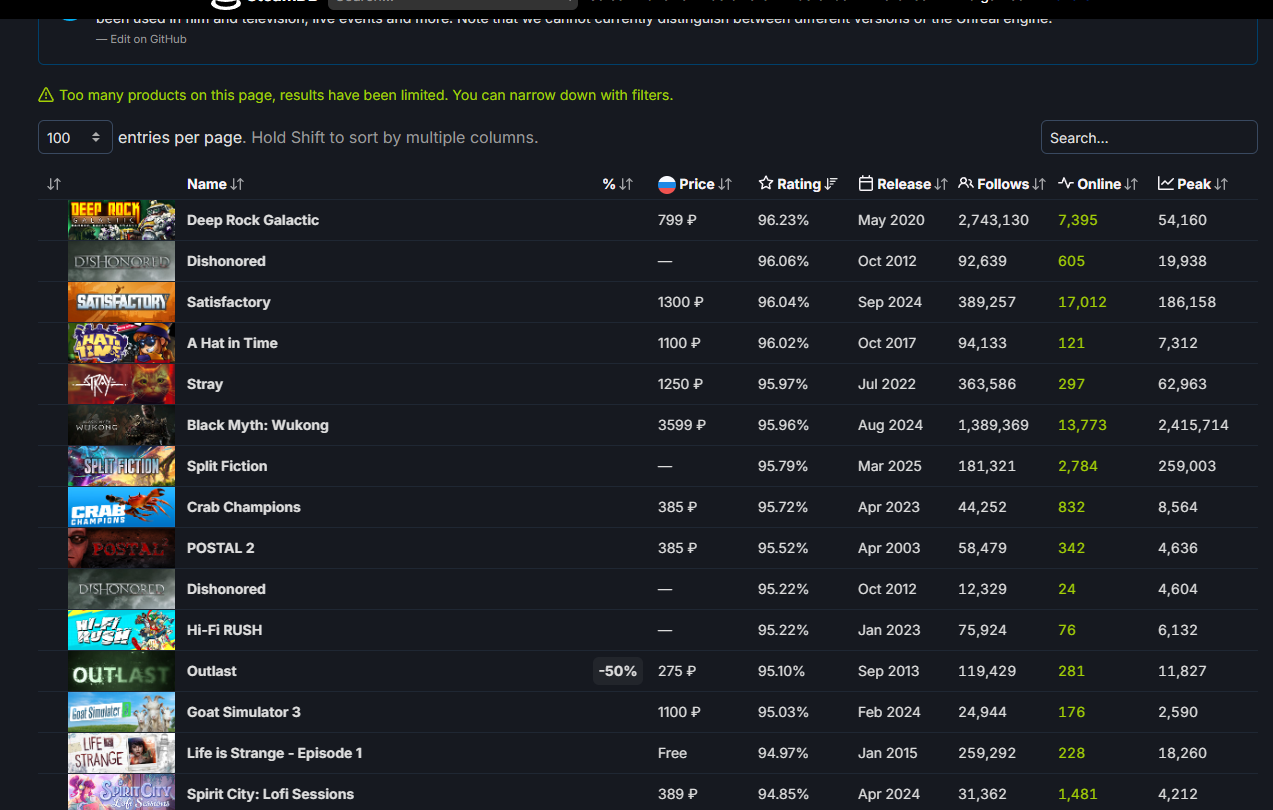The image size is (1273, 810).
Task: Click the yellow warning triangle icon
Action: (46, 95)
